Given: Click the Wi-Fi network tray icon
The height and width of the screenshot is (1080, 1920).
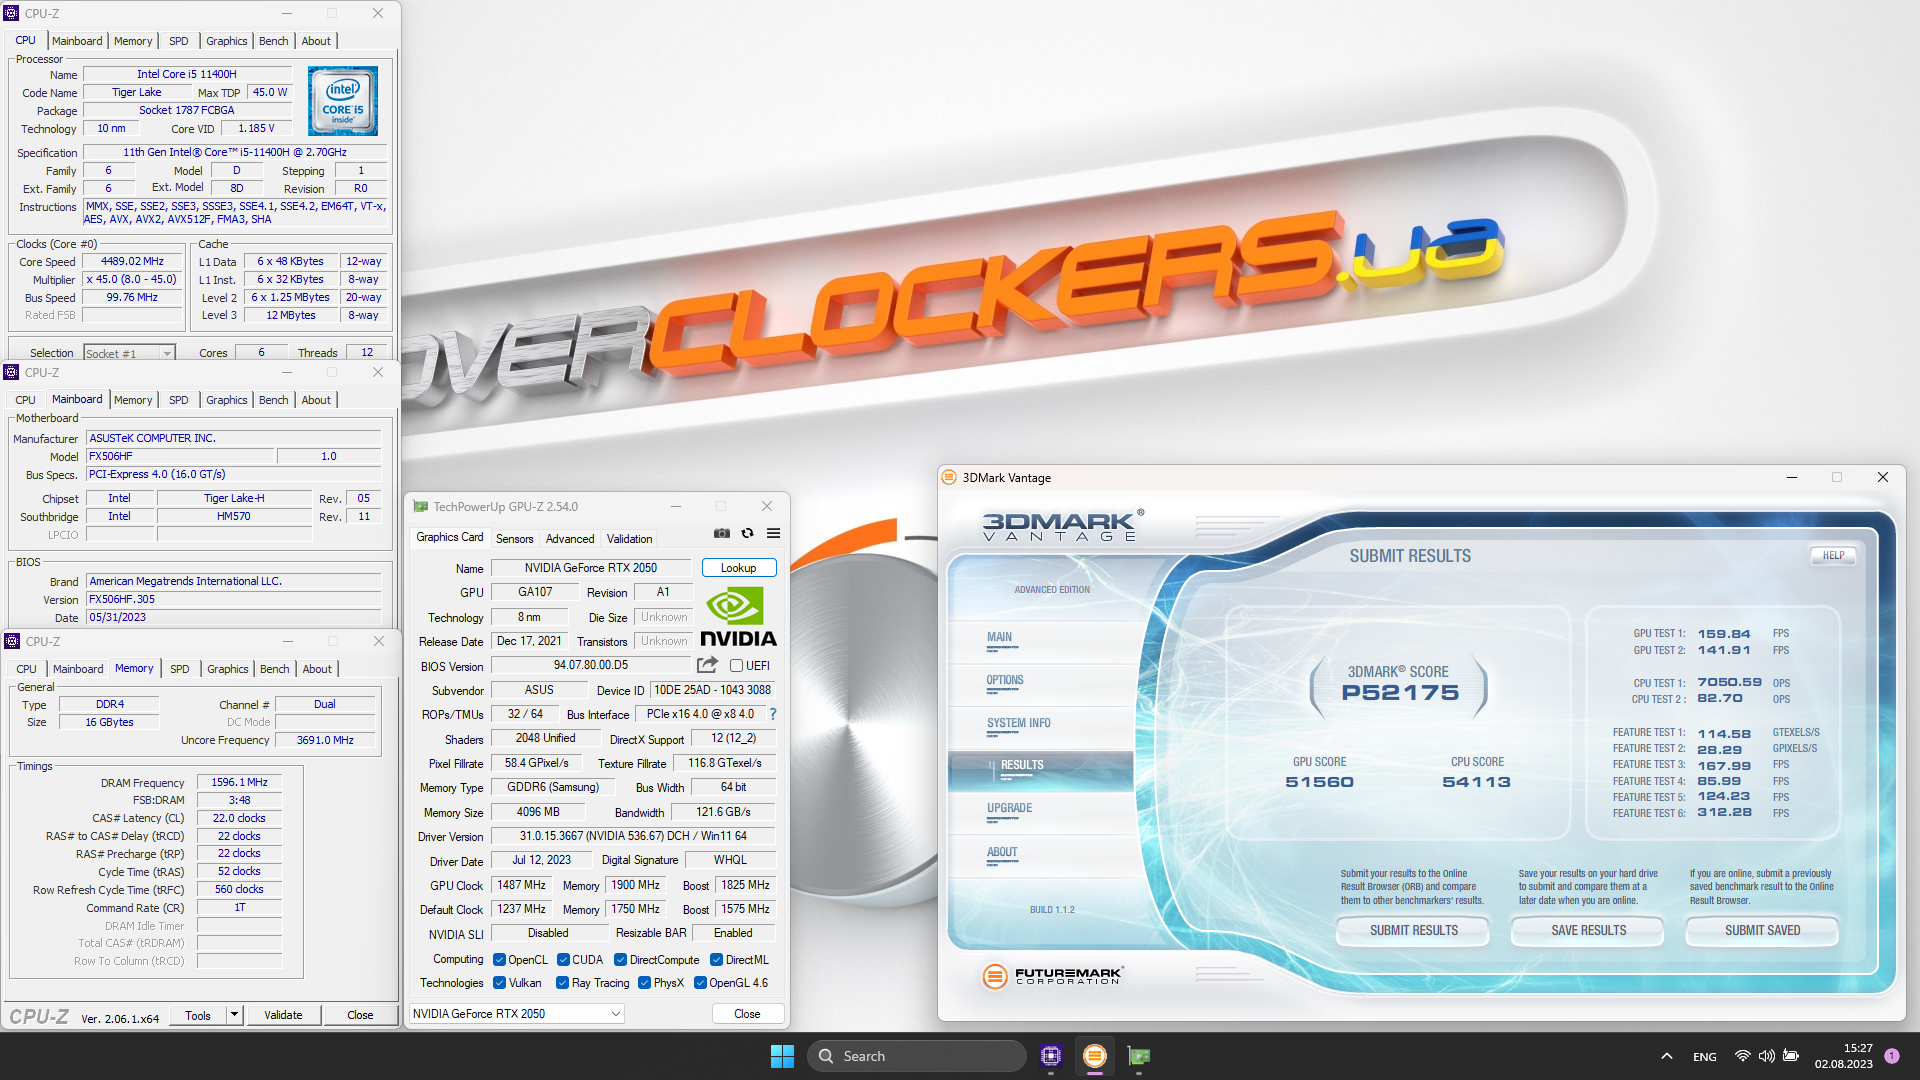Looking at the screenshot, I should click(1743, 1056).
